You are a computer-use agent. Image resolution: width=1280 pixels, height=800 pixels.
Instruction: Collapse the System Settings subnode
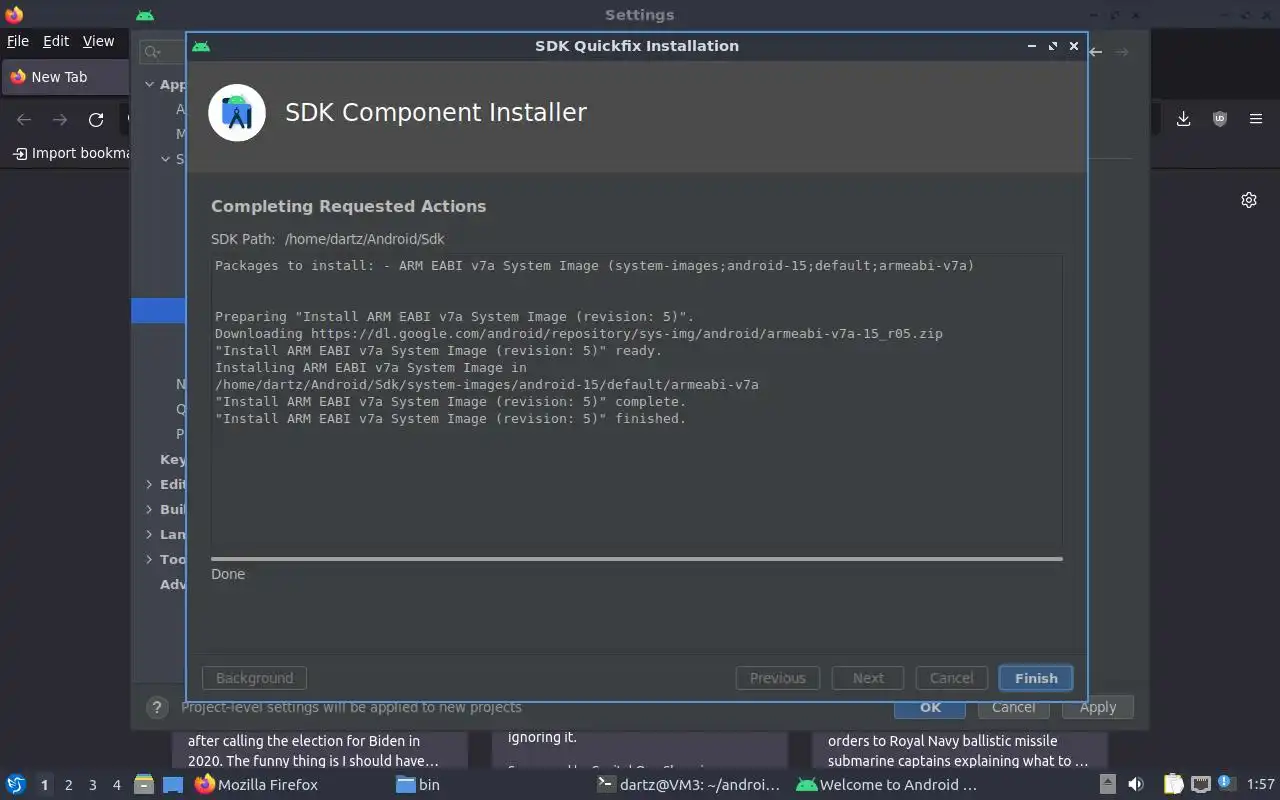point(166,159)
